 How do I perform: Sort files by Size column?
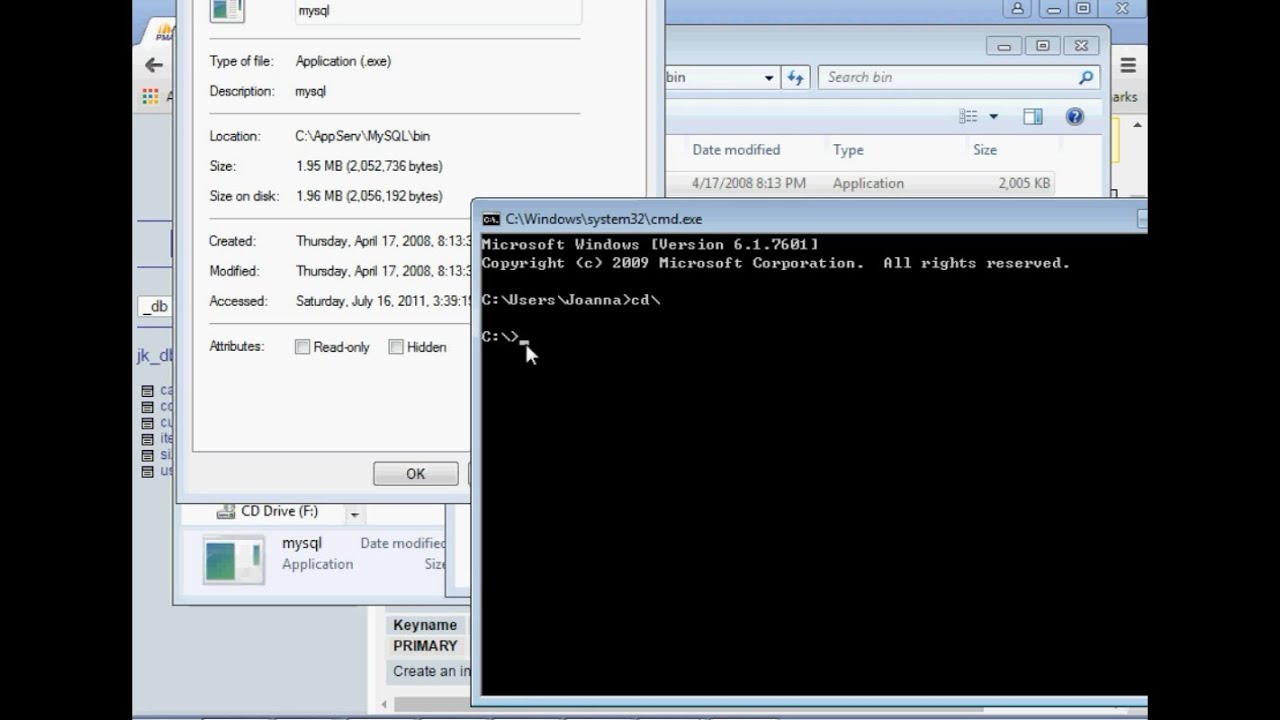(x=985, y=150)
